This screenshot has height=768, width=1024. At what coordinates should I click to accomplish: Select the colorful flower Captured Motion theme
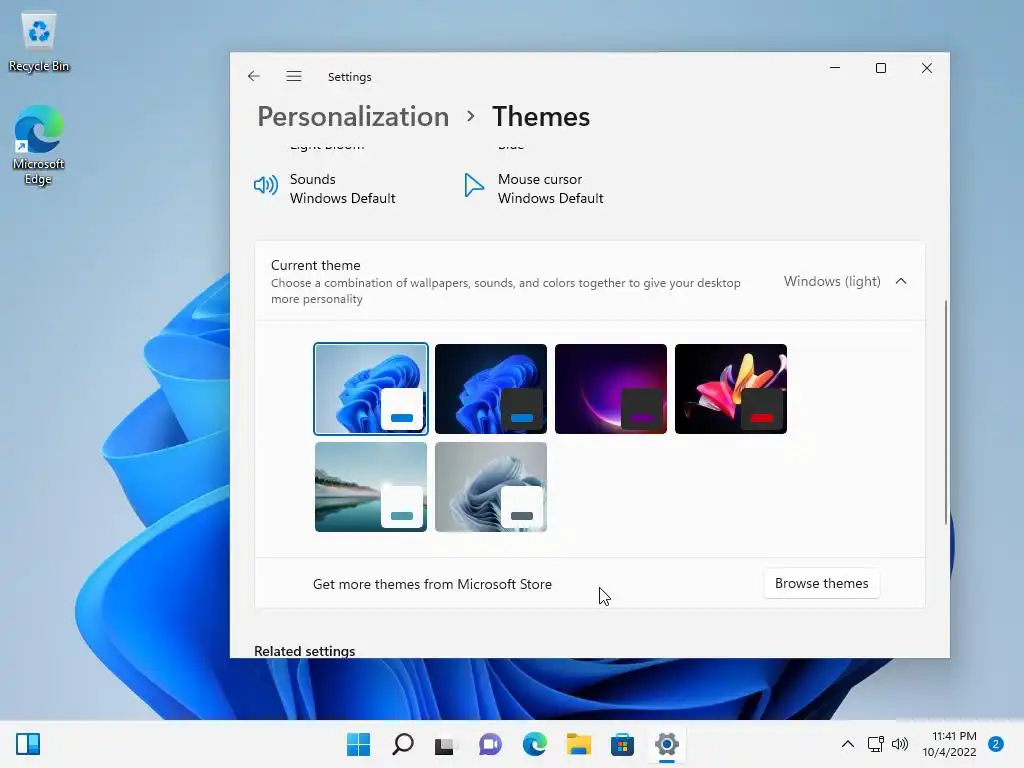731,389
